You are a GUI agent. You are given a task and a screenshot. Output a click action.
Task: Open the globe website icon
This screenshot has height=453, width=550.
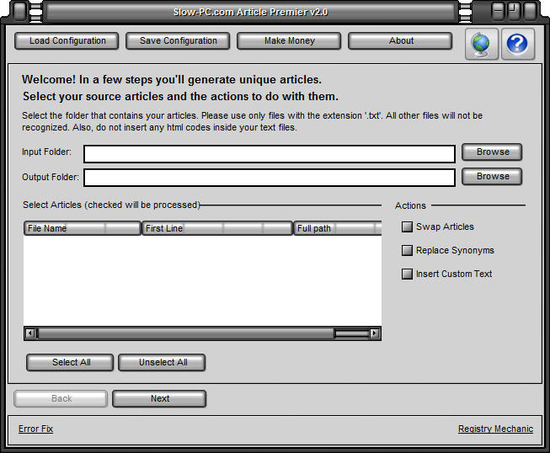(x=481, y=44)
